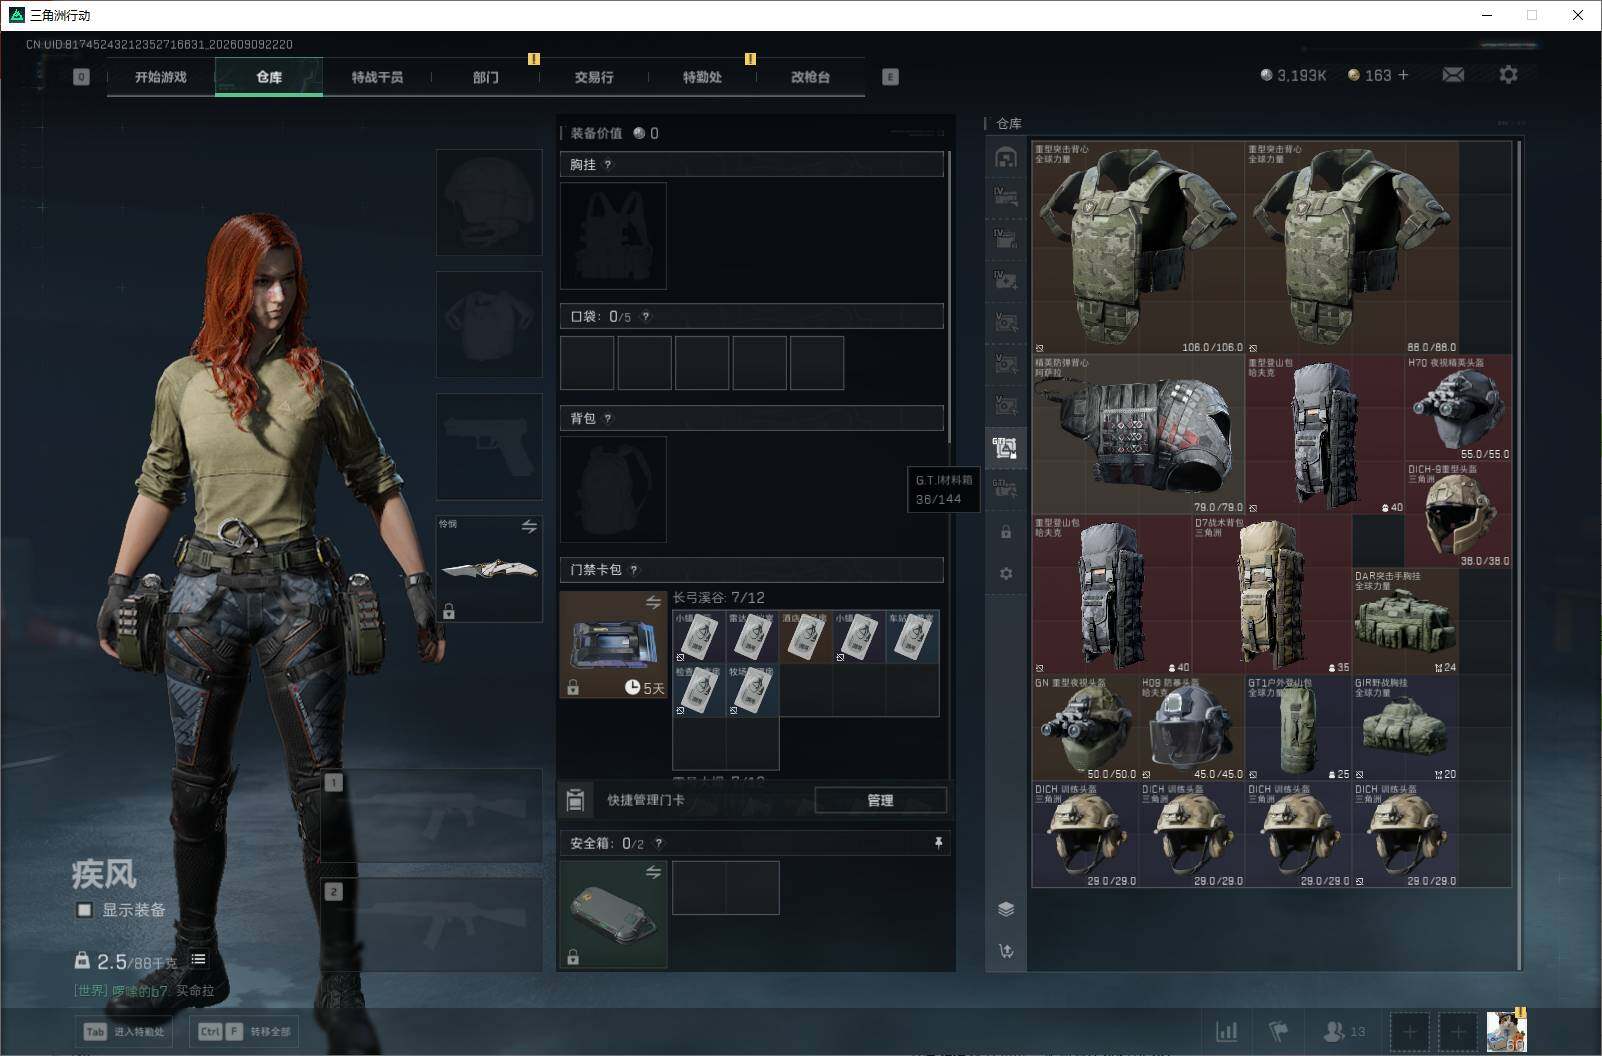Open game settings gear at top right
The height and width of the screenshot is (1056, 1602).
pyautogui.click(x=1508, y=75)
